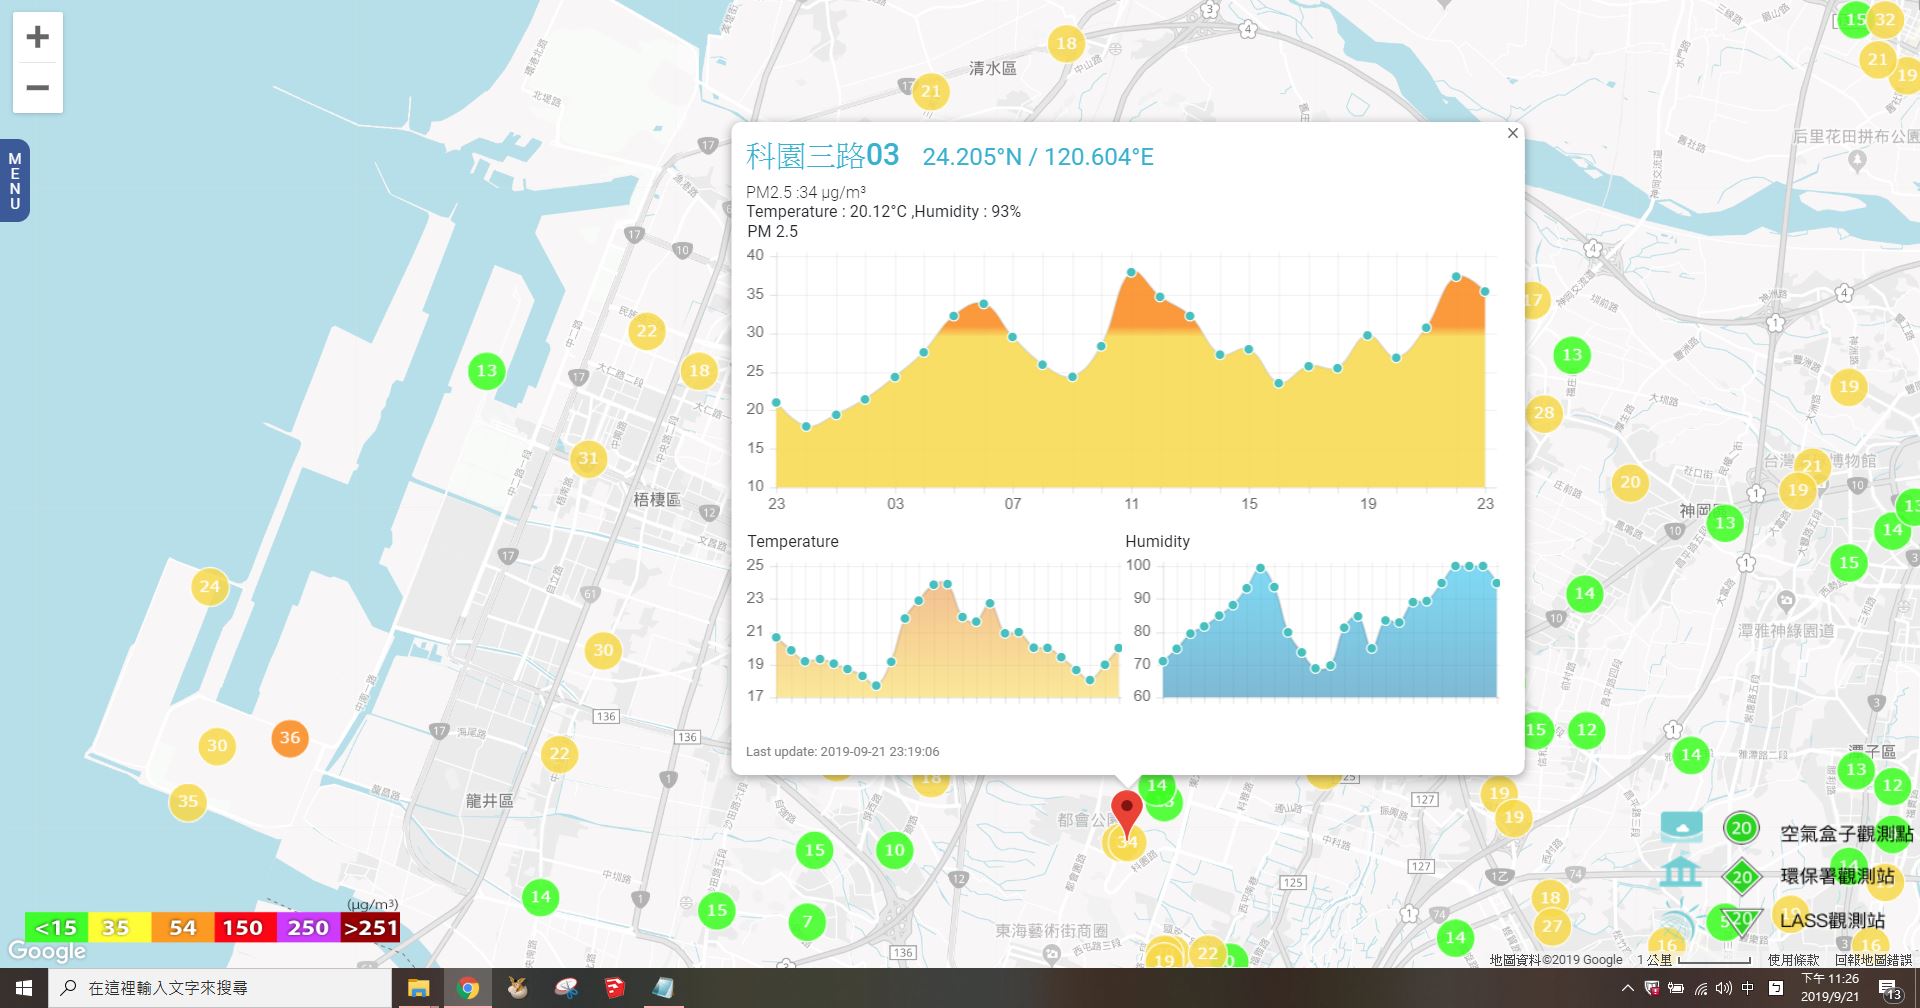Close the 科園三路03 station popup
The image size is (1920, 1008).
point(1512,133)
